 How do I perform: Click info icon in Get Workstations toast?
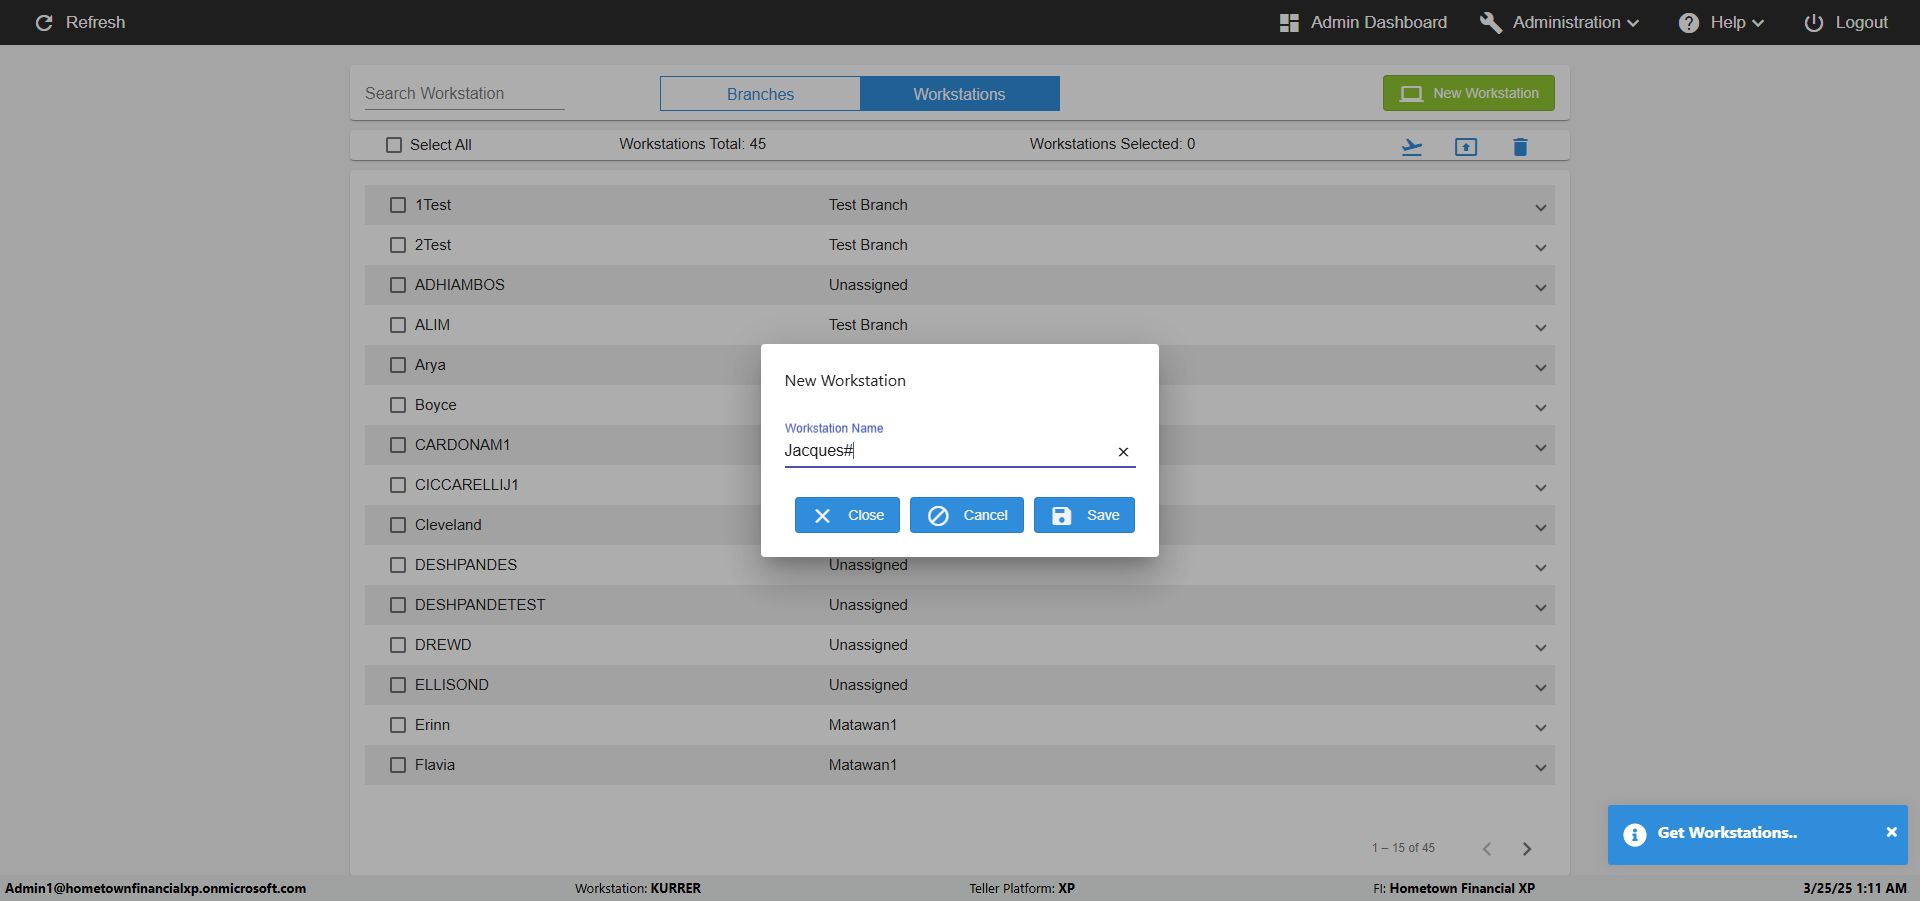click(1635, 835)
